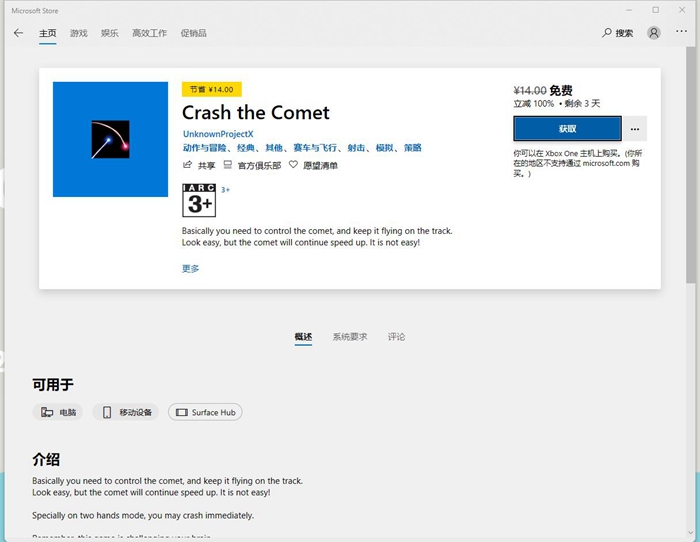Click the yellow 节省 ¥14.00 badge
The height and width of the screenshot is (542, 700).
point(212,89)
